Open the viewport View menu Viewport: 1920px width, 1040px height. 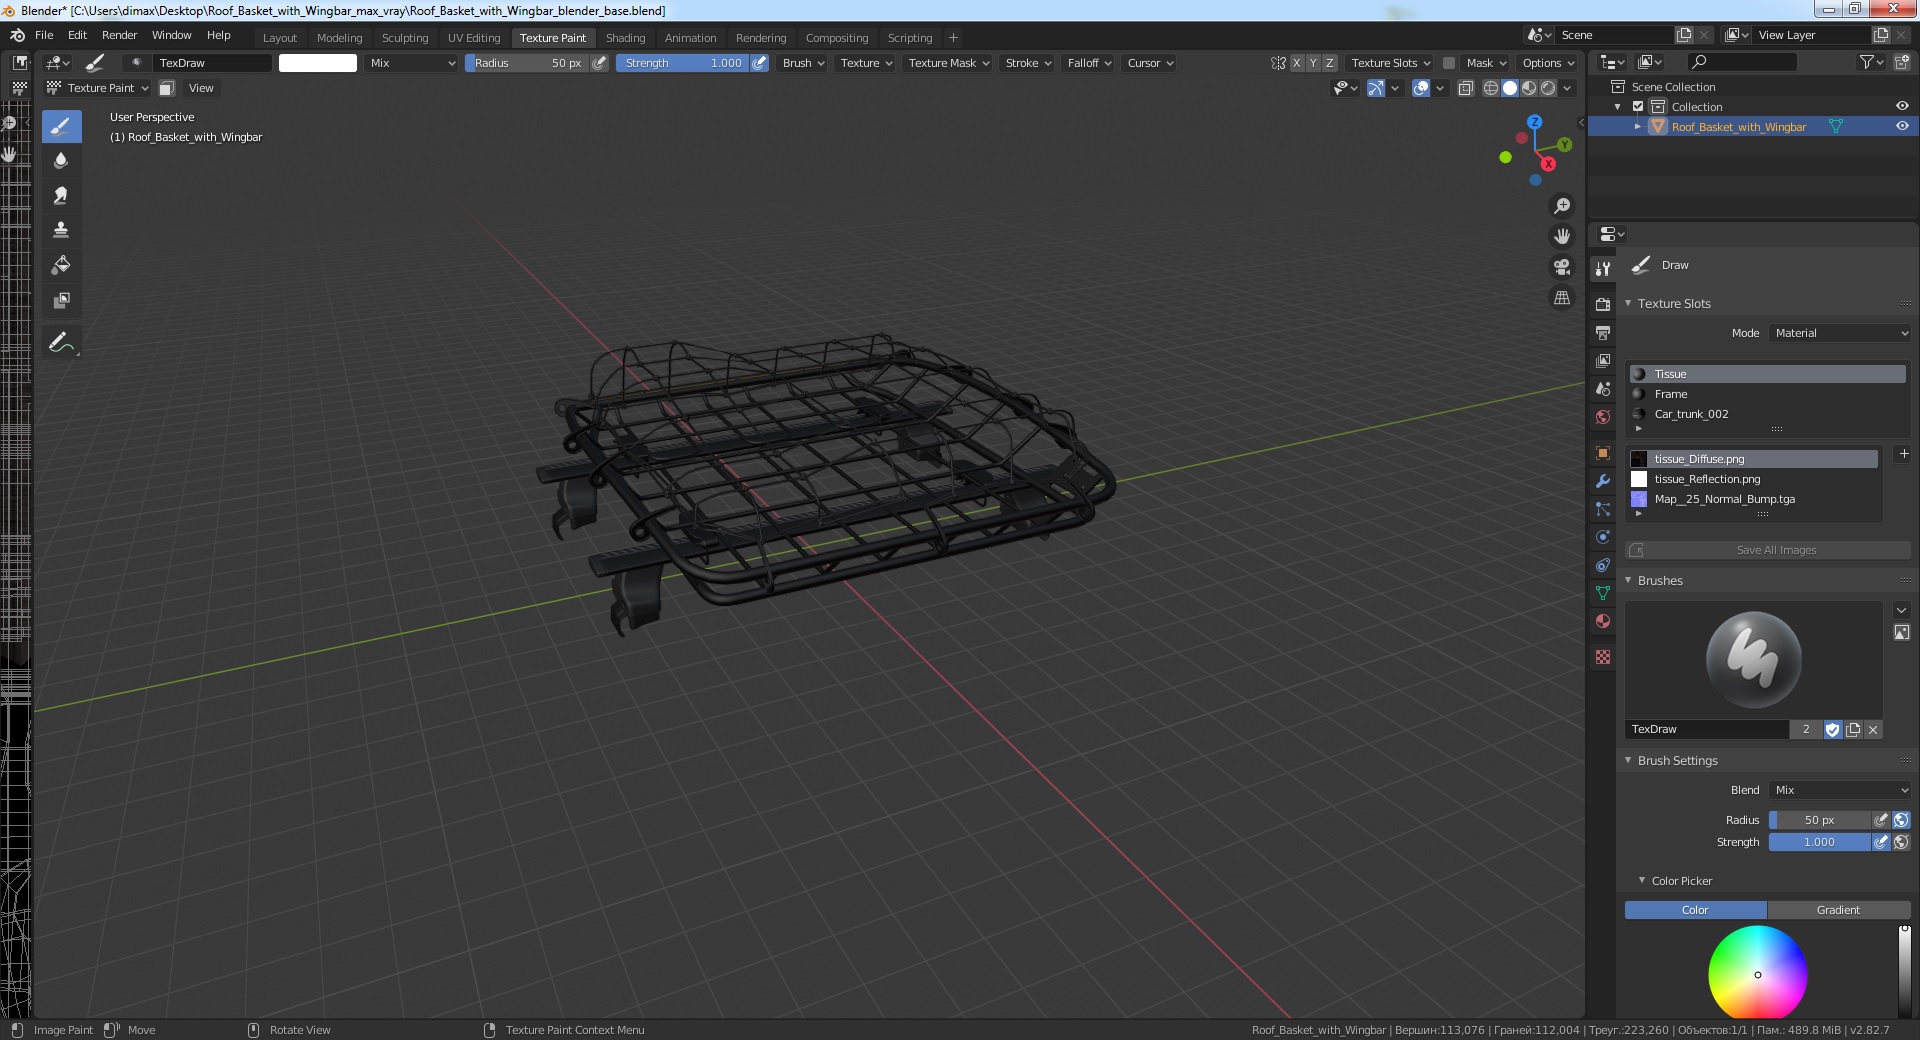(x=201, y=88)
